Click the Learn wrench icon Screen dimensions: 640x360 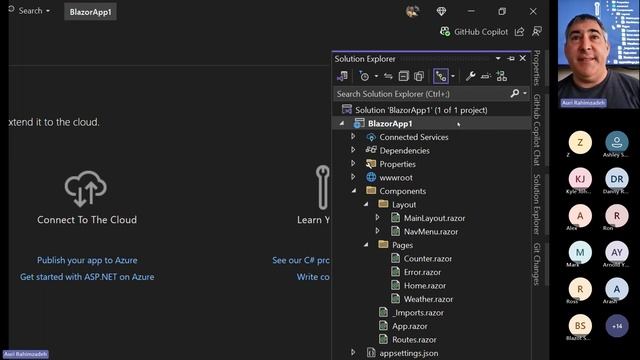pyautogui.click(x=322, y=187)
